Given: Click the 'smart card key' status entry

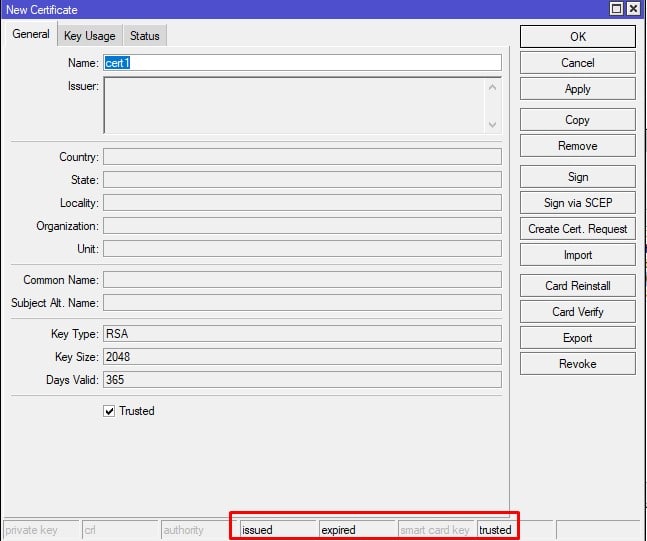Looking at the screenshot, I should pyautogui.click(x=436, y=530).
